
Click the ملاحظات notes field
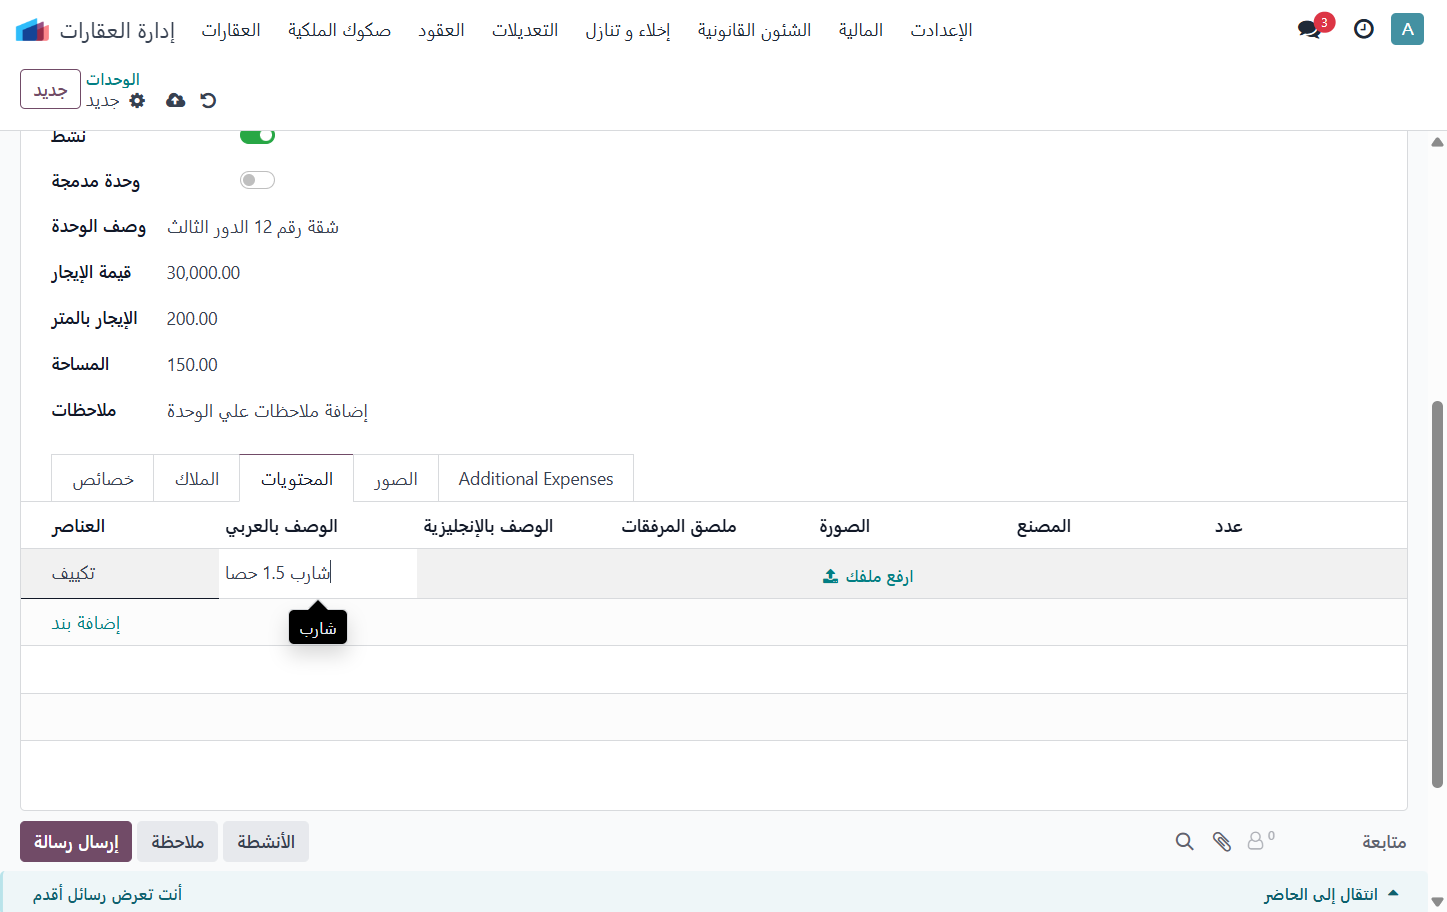[267, 411]
